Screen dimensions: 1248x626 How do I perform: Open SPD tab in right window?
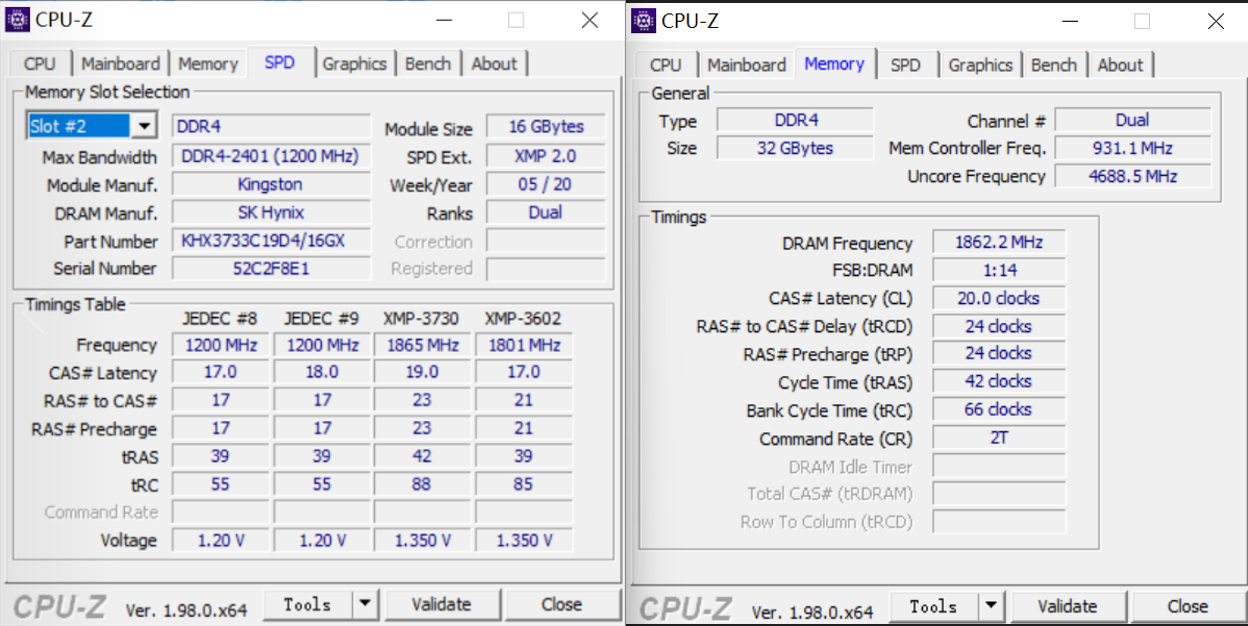(906, 64)
